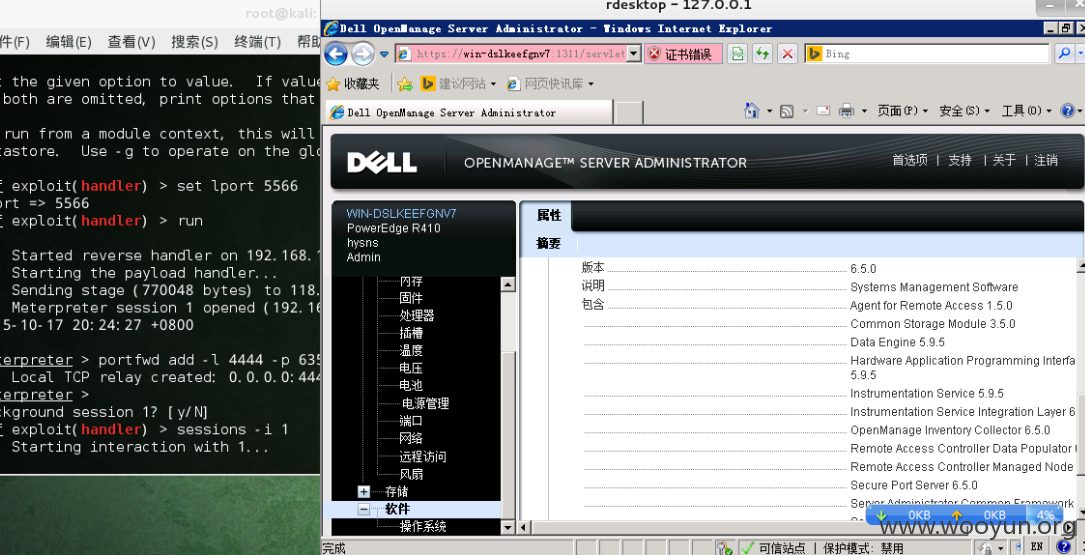1085x555 pixels.
Task: Click the 关于 about link
Action: coord(1004,161)
